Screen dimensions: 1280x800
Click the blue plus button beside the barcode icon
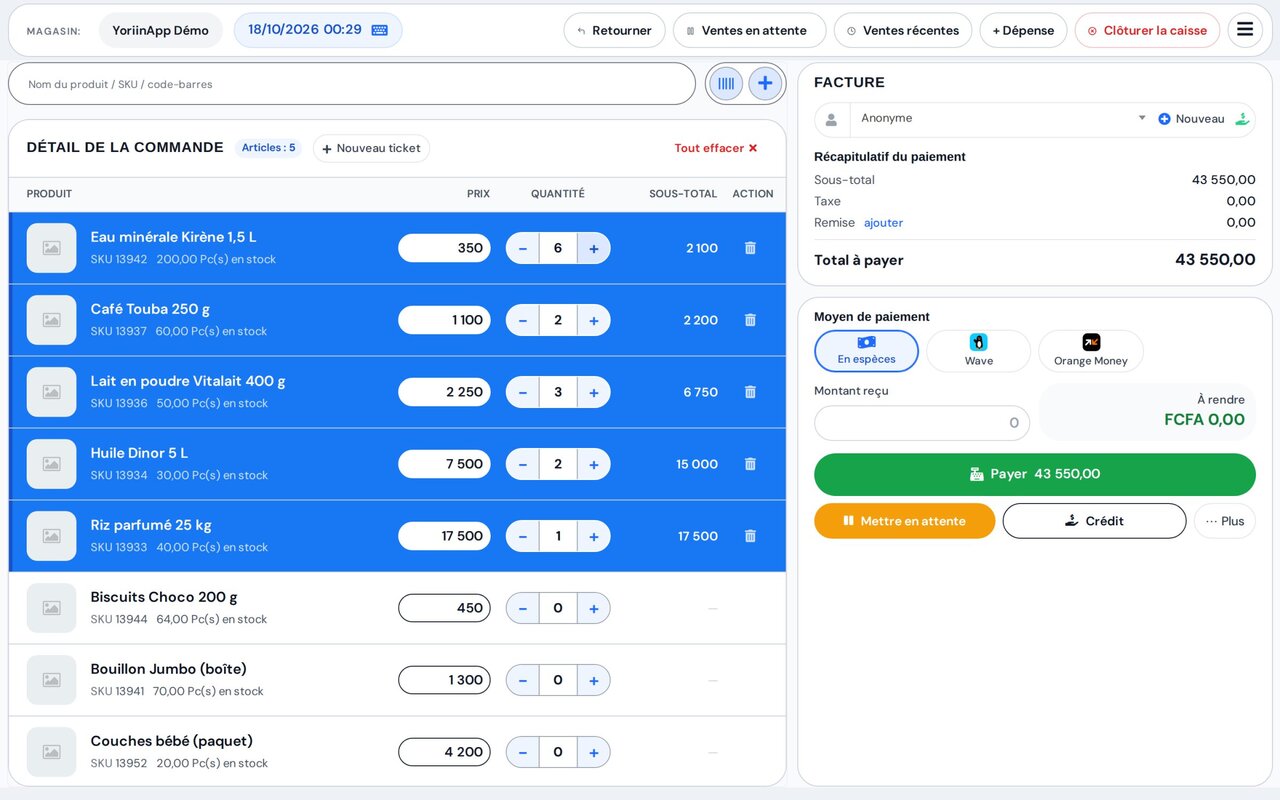click(765, 84)
